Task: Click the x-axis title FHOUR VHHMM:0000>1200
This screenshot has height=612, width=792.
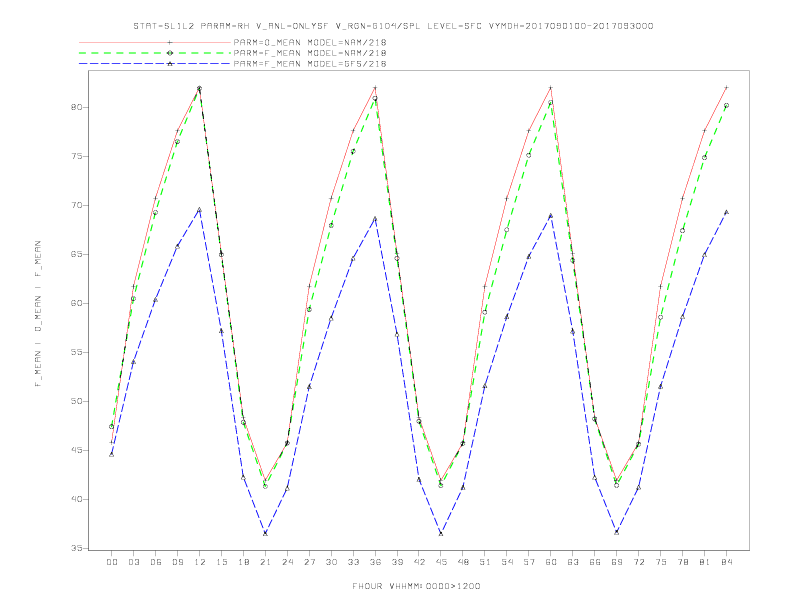Action: coord(416,586)
